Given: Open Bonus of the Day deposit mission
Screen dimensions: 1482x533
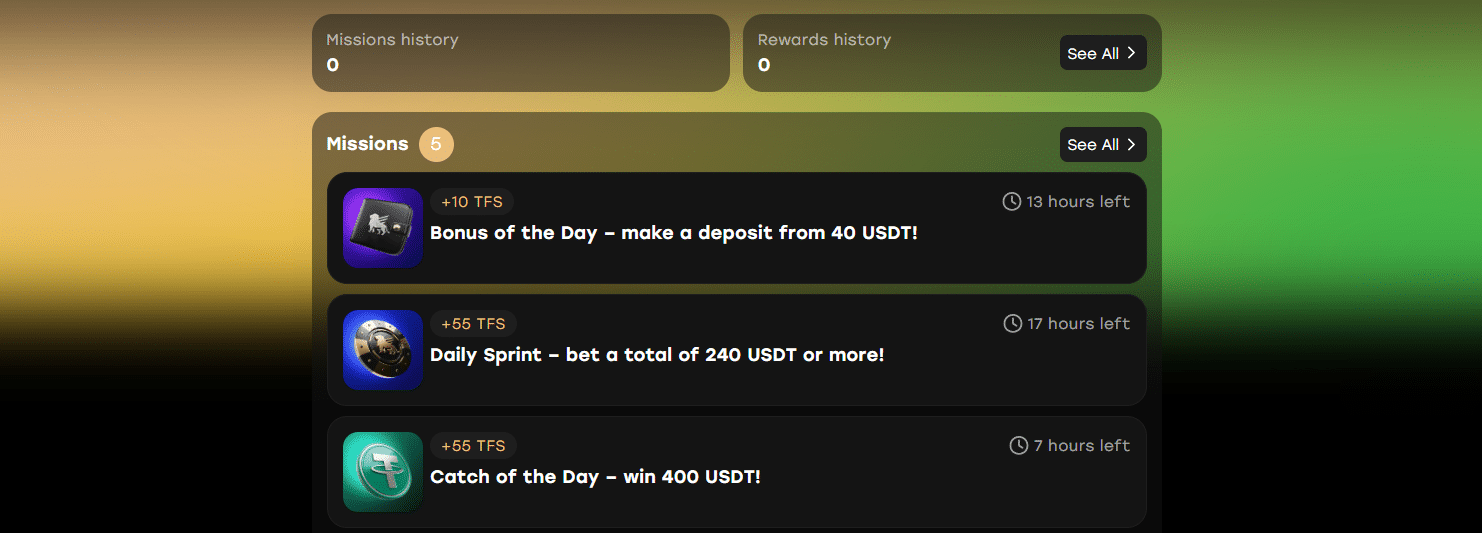Looking at the screenshot, I should [673, 233].
